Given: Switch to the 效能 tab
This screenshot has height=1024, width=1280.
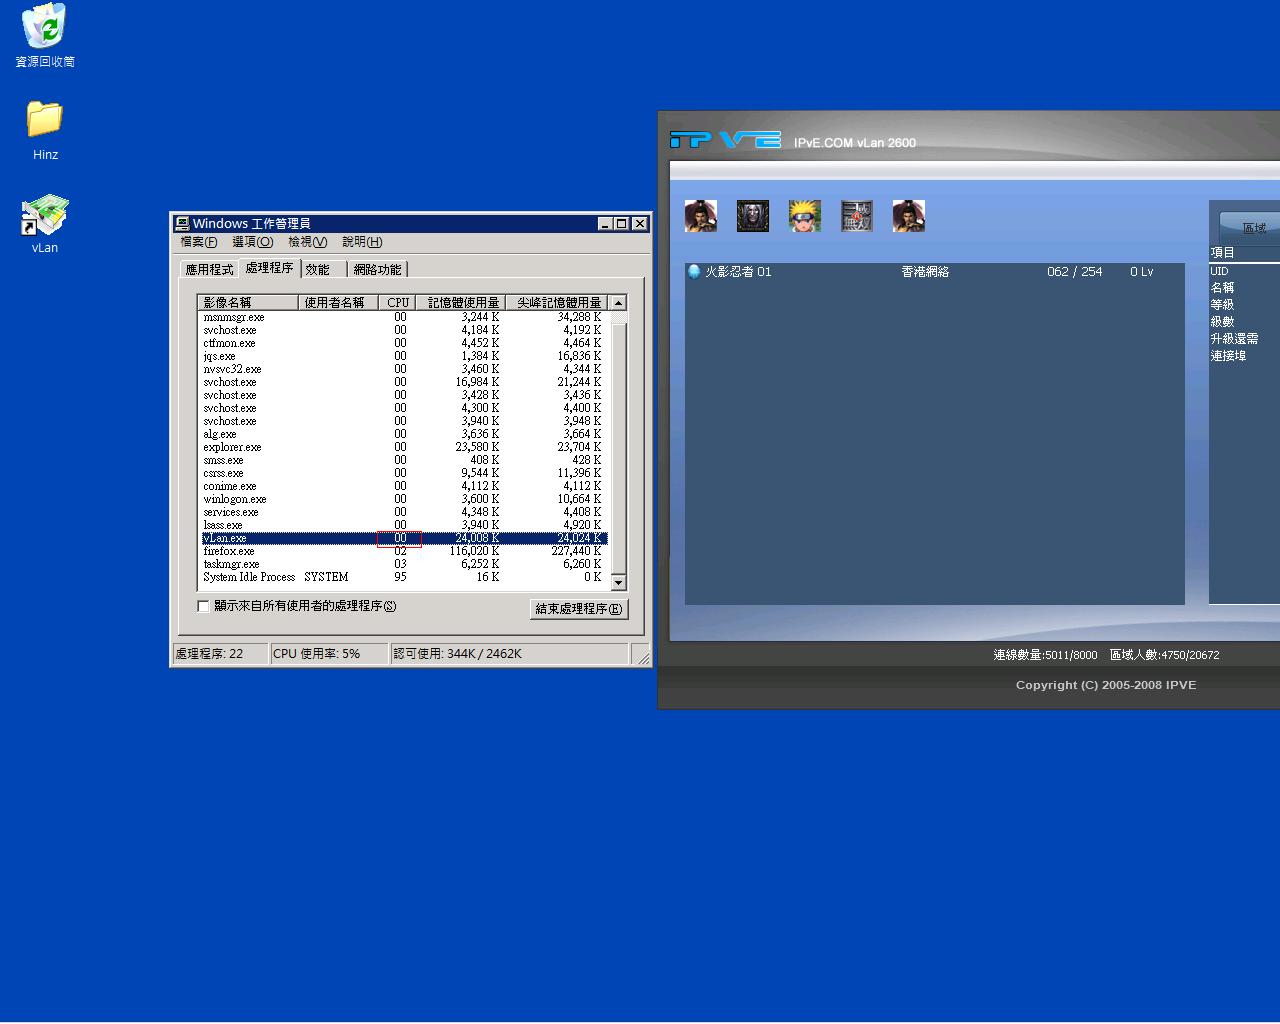Looking at the screenshot, I should tap(318, 270).
